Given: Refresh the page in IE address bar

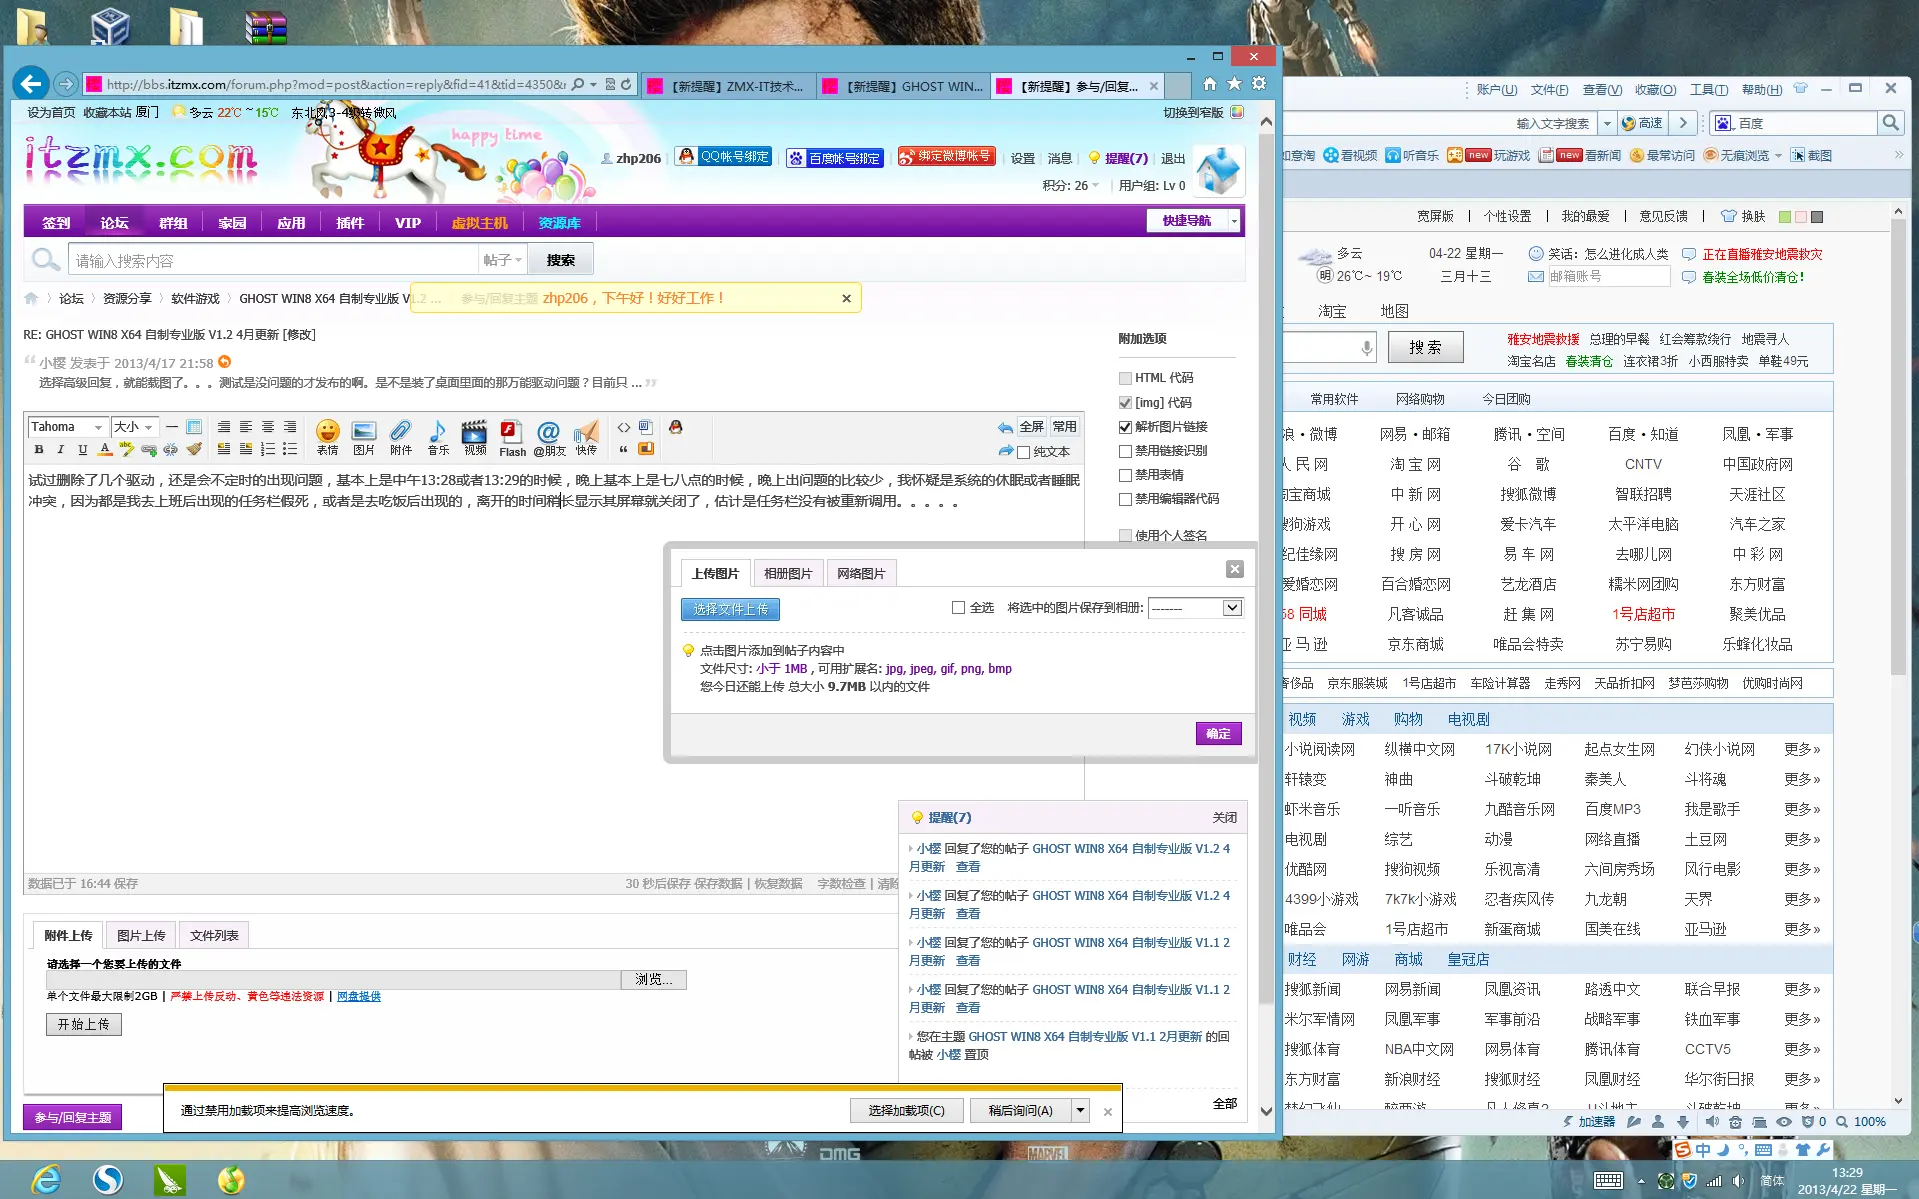Looking at the screenshot, I should click(626, 85).
